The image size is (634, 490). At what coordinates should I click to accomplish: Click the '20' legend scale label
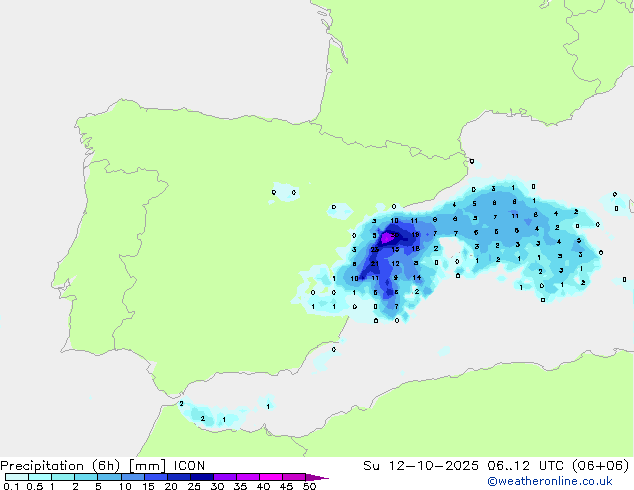coord(171,486)
